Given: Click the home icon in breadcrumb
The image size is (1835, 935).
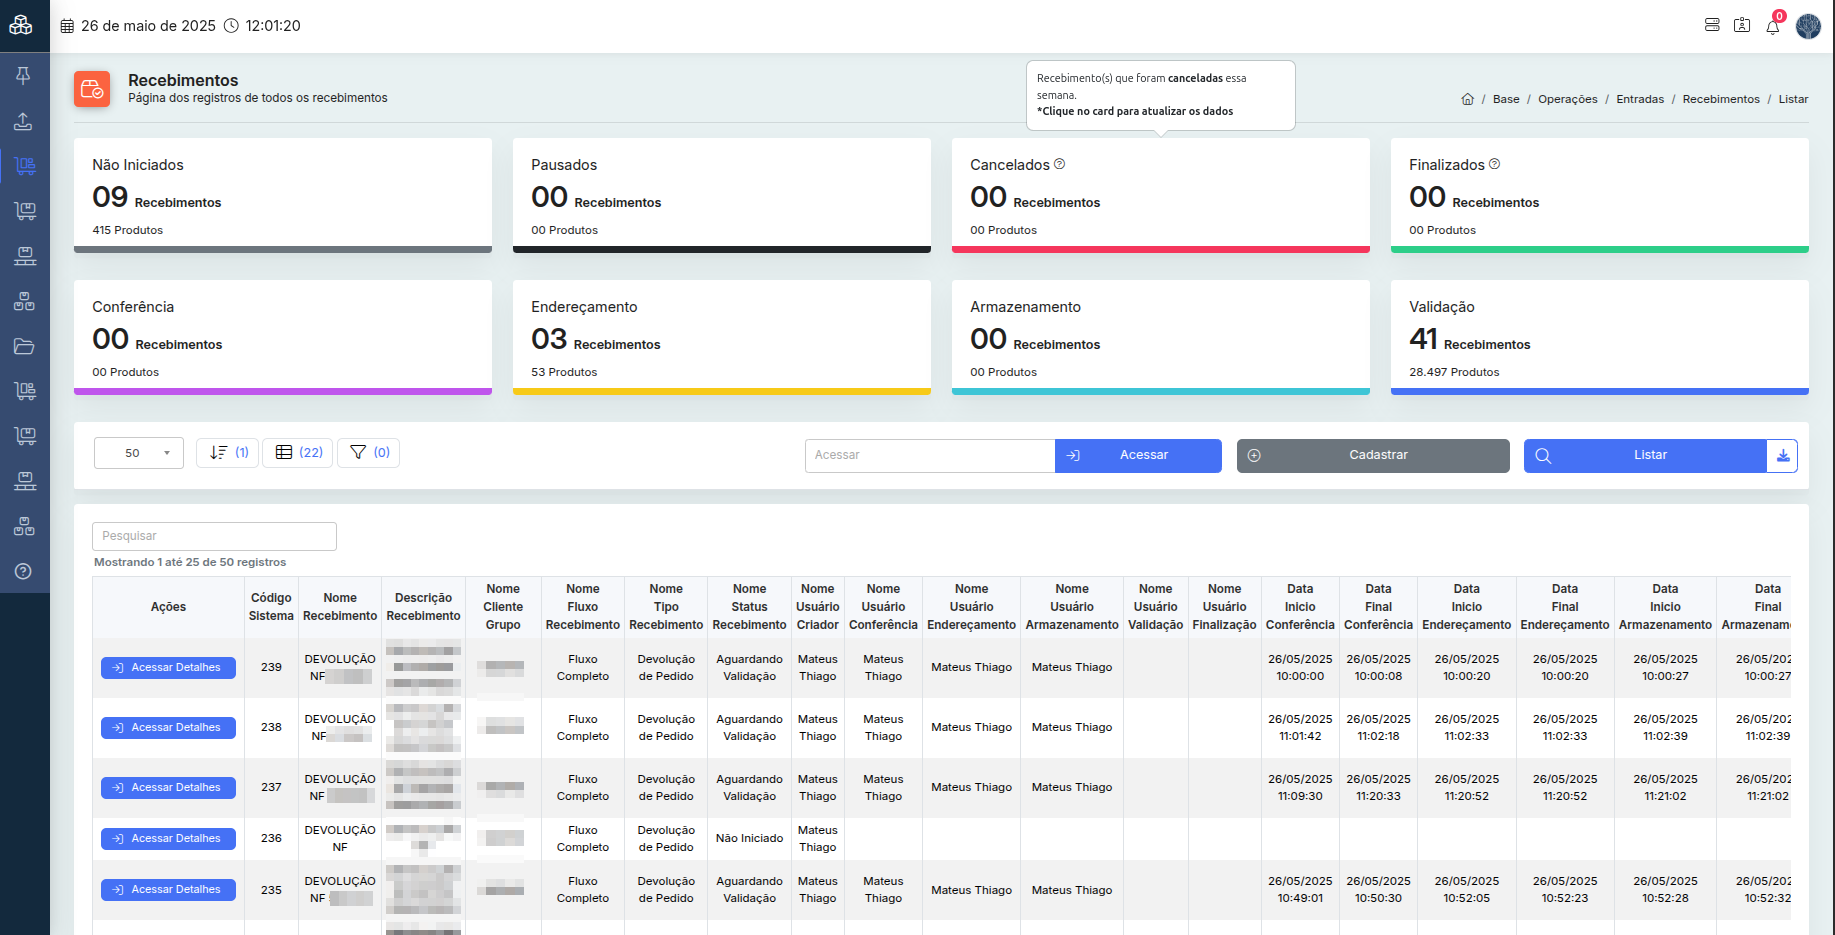Looking at the screenshot, I should (x=1467, y=99).
